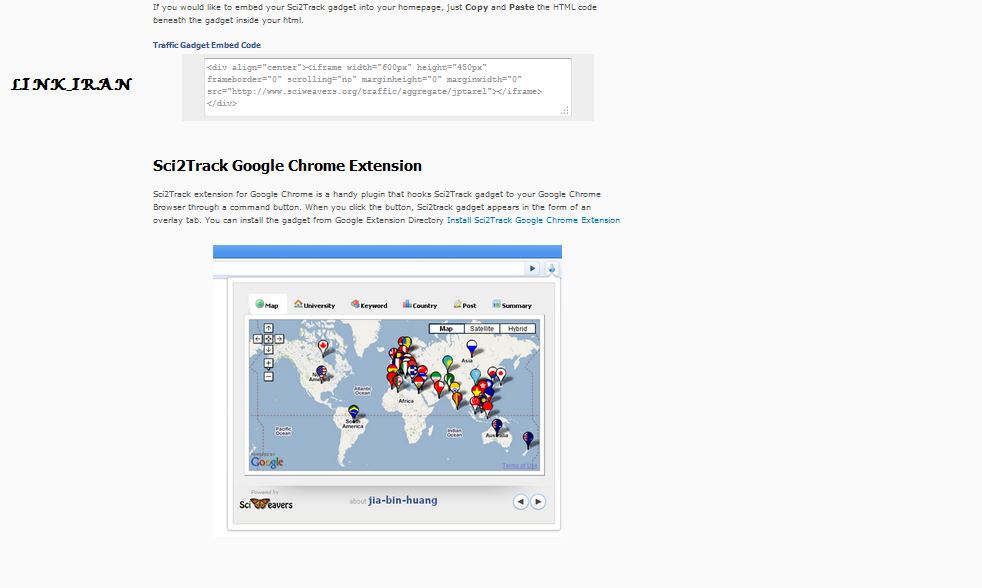Zoom in with the map plus button
Screen dimensions: 982x588
coord(269,363)
